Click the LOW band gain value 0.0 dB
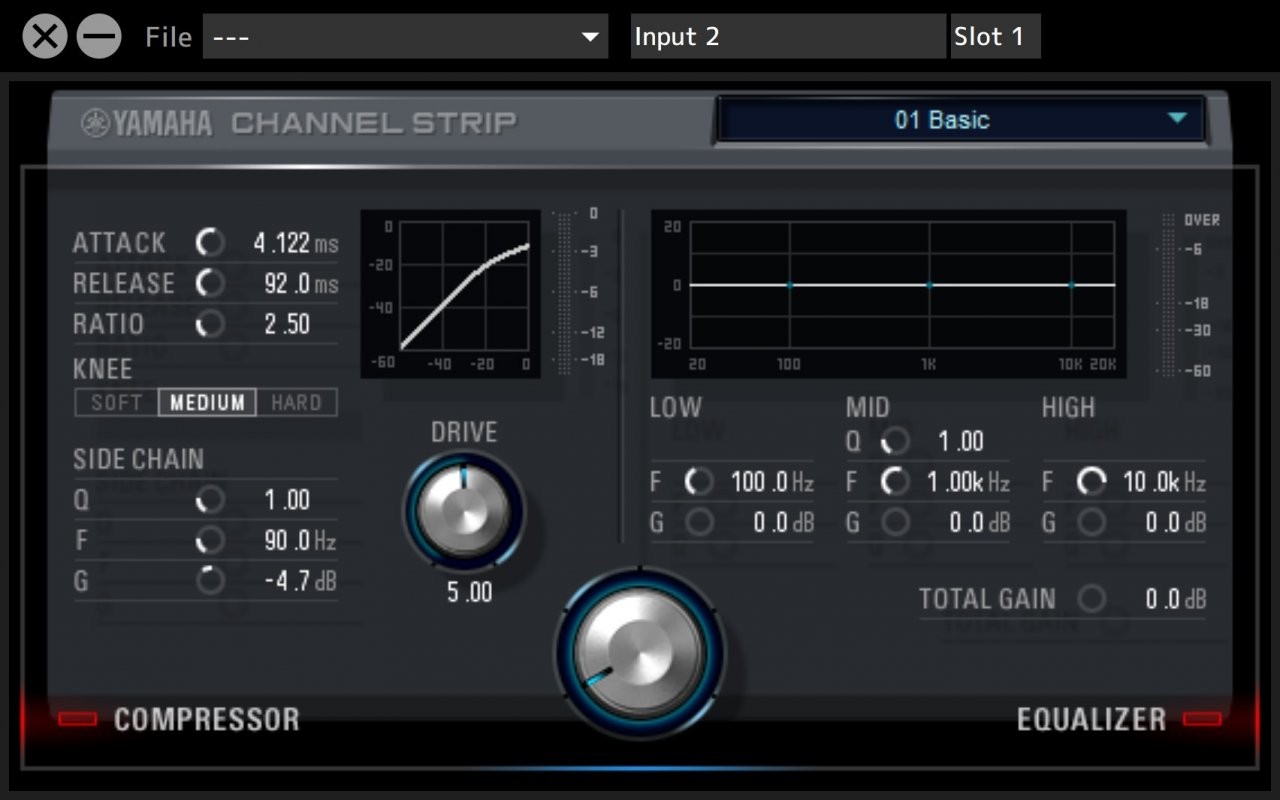Viewport: 1280px width, 800px height. (784, 522)
